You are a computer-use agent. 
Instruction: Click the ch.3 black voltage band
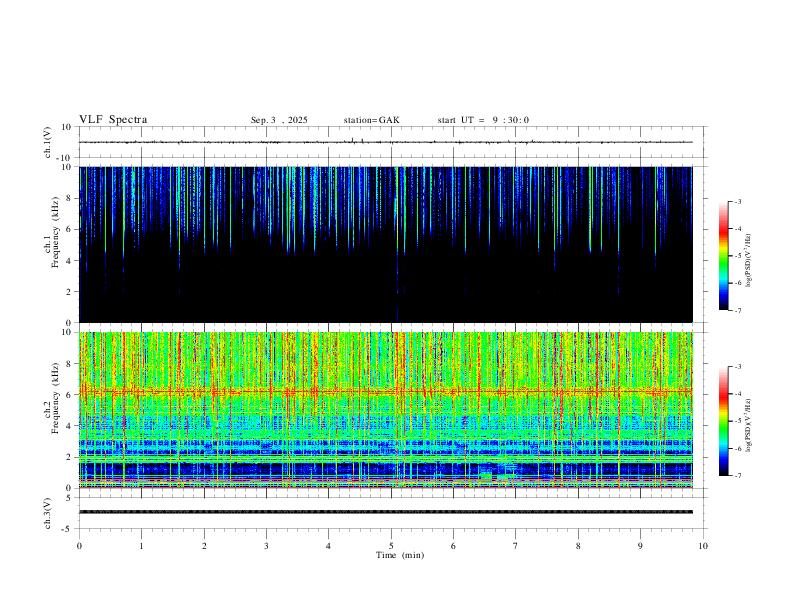[386, 512]
